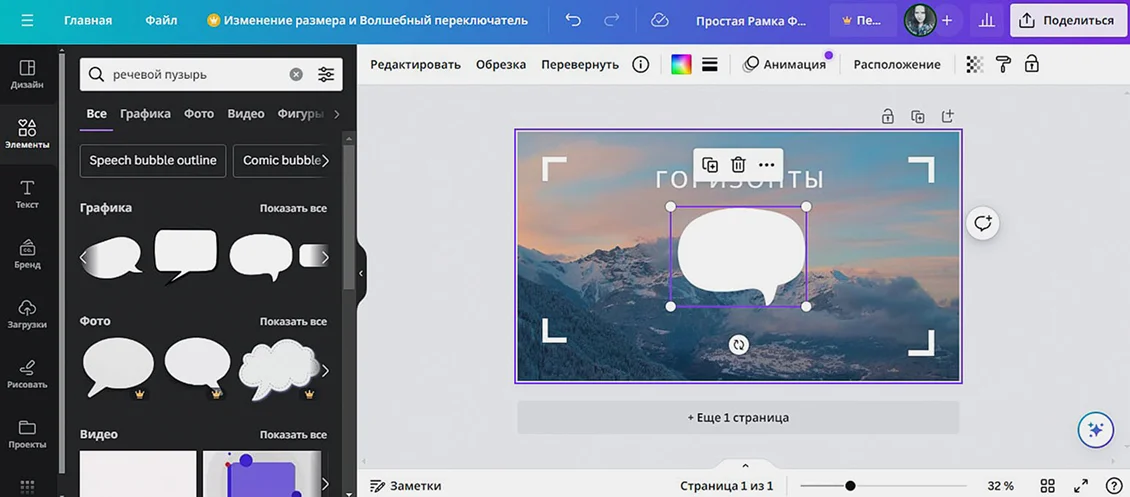Add page with + Еще 1 страница
Viewport: 1130px width, 497px height.
[738, 418]
